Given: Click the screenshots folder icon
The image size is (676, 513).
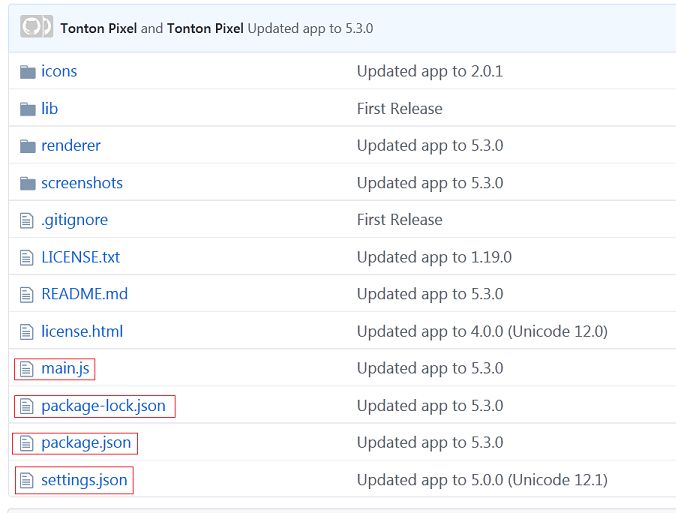Looking at the screenshot, I should pyautogui.click(x=28, y=183).
